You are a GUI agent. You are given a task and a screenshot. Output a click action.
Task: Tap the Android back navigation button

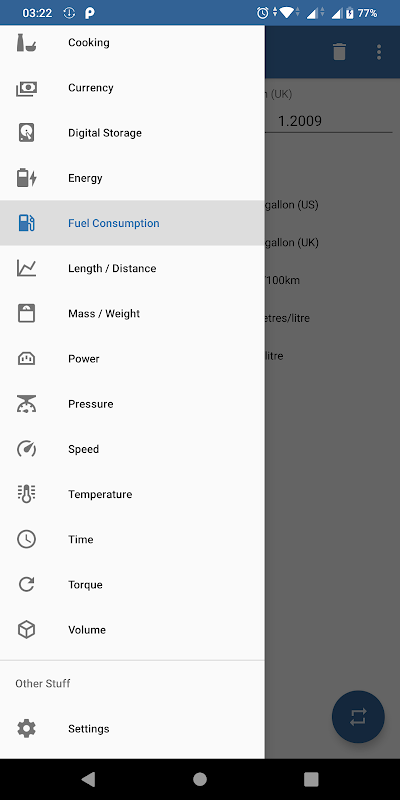click(88, 779)
